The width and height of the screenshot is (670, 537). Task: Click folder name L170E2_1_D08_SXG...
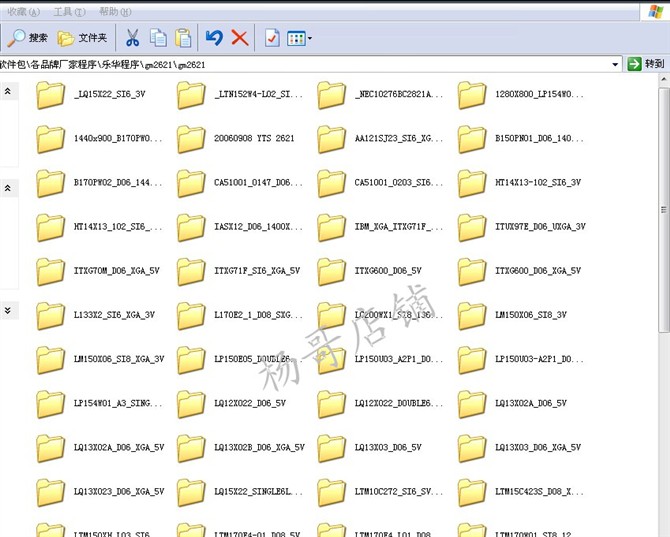[x=258, y=315]
